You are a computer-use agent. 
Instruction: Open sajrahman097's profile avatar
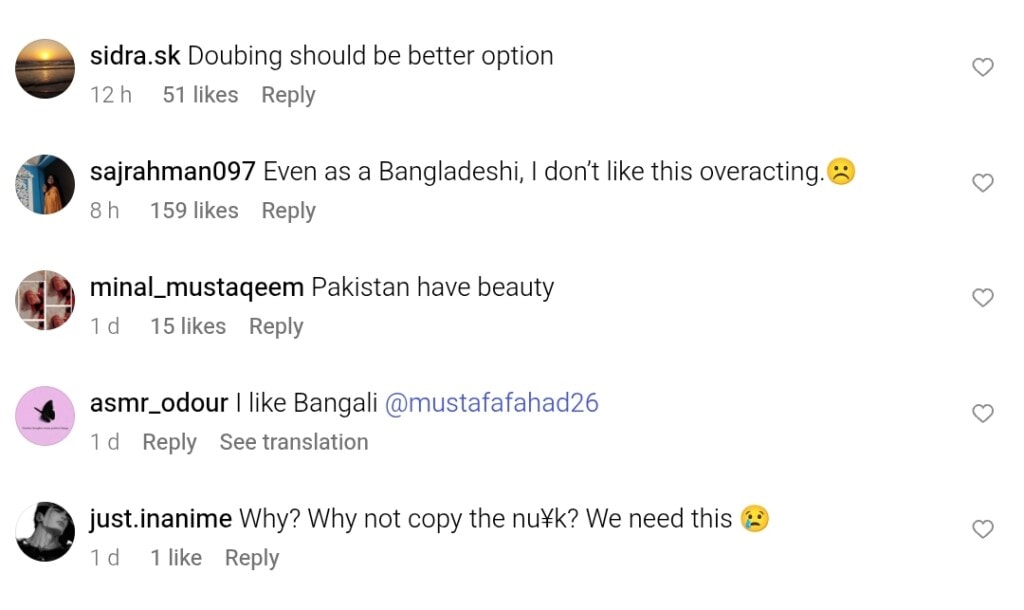coord(46,185)
